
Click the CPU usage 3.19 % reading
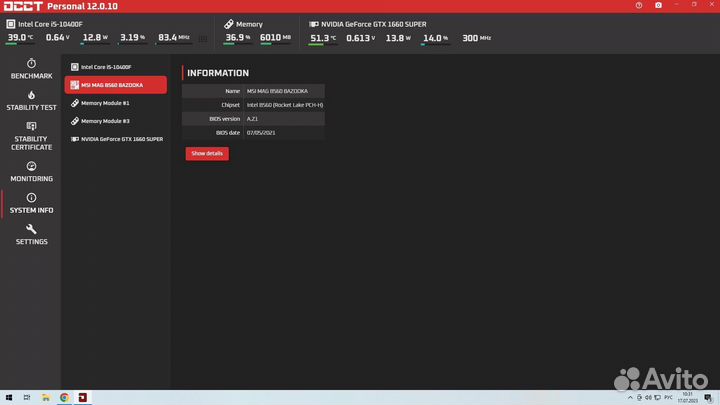point(132,38)
